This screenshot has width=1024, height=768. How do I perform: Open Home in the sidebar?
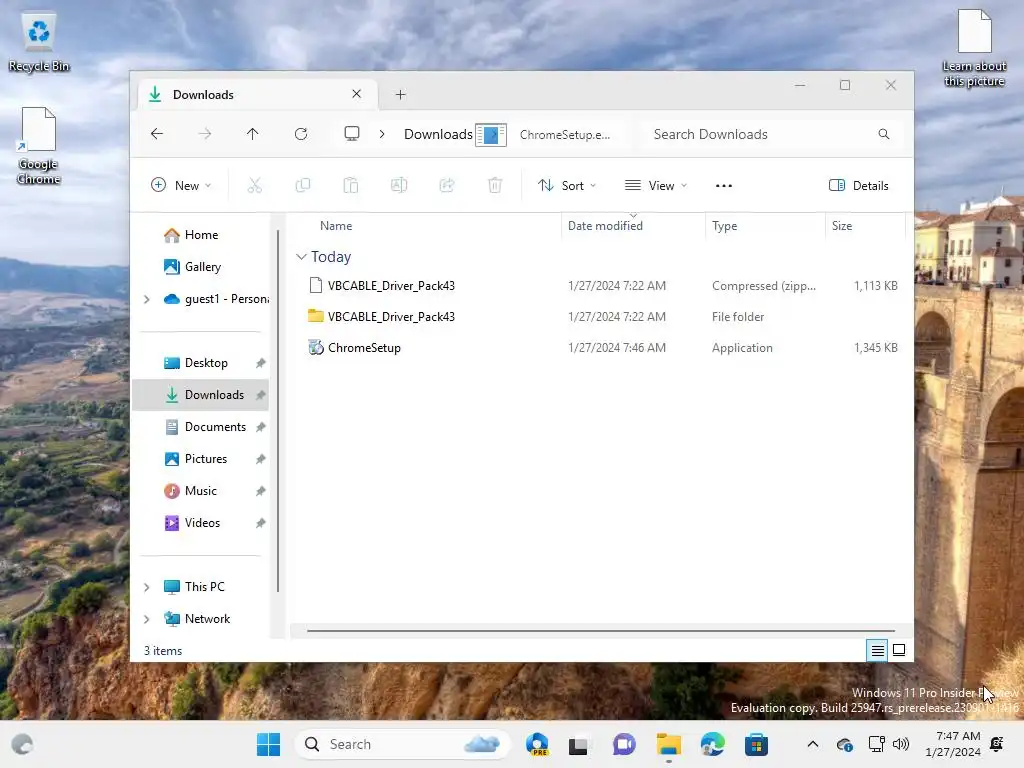pos(201,235)
